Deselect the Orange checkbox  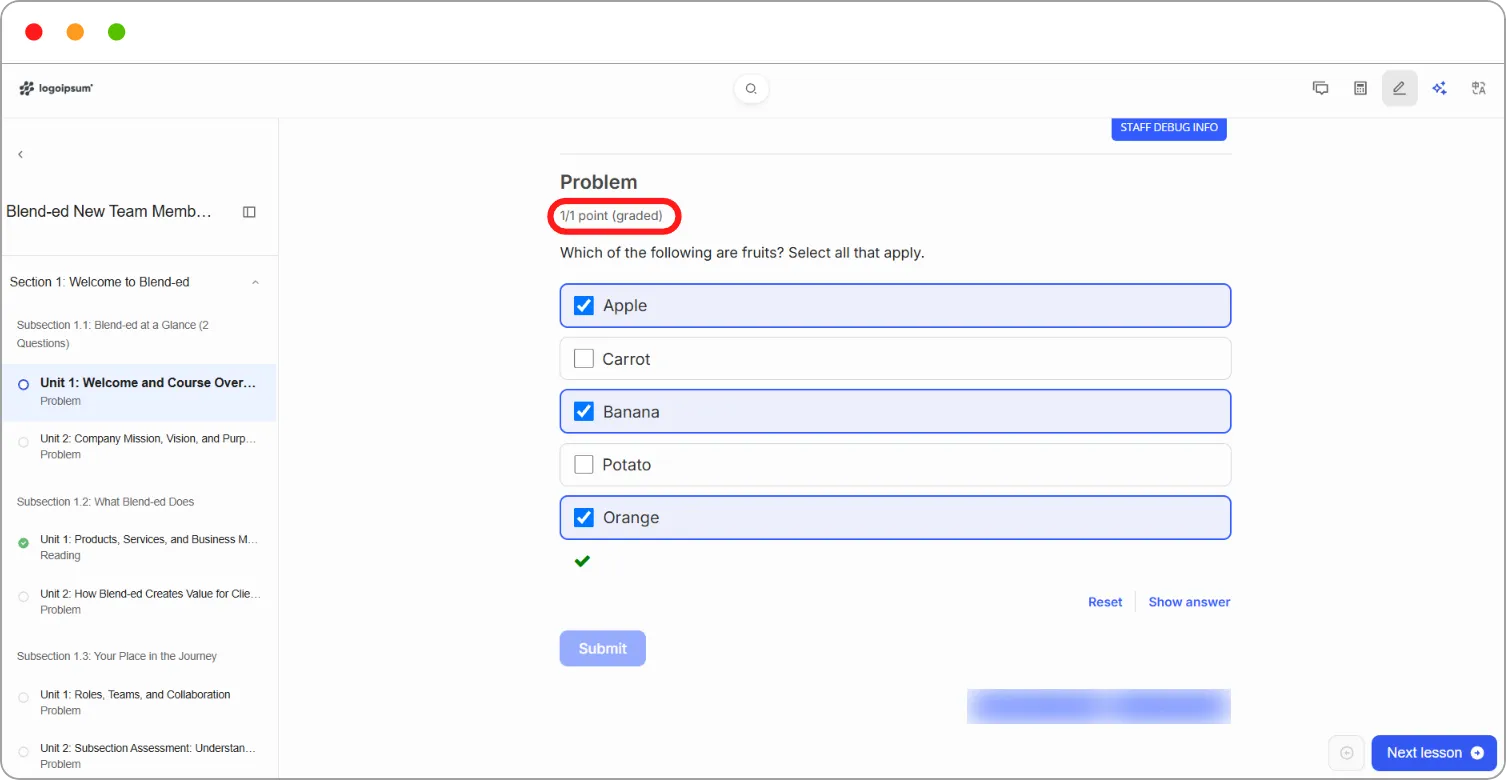point(584,517)
